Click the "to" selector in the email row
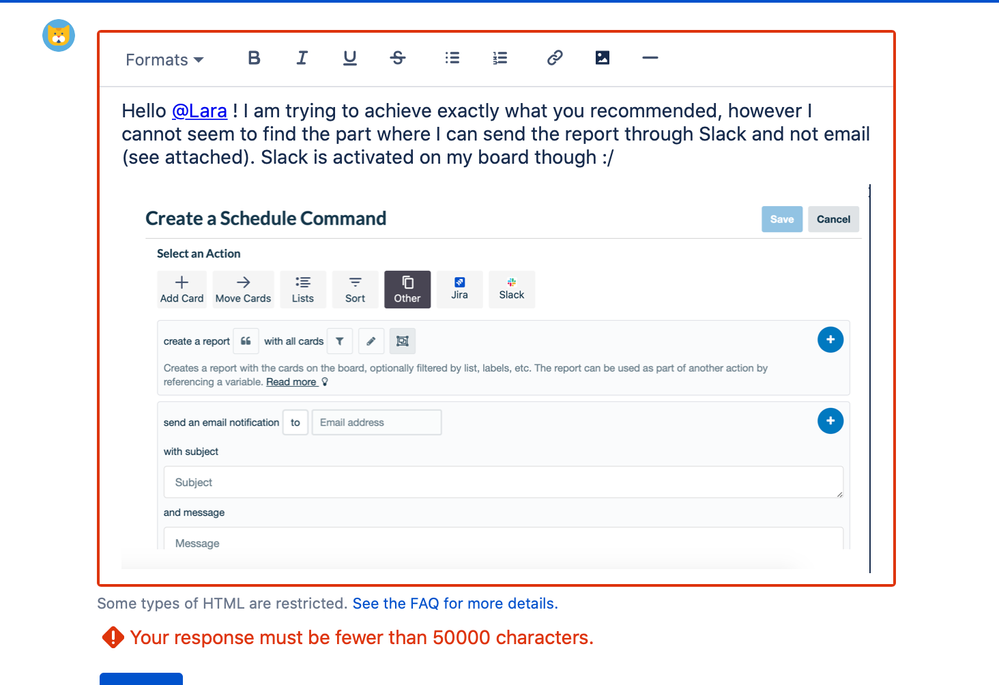 (x=295, y=422)
